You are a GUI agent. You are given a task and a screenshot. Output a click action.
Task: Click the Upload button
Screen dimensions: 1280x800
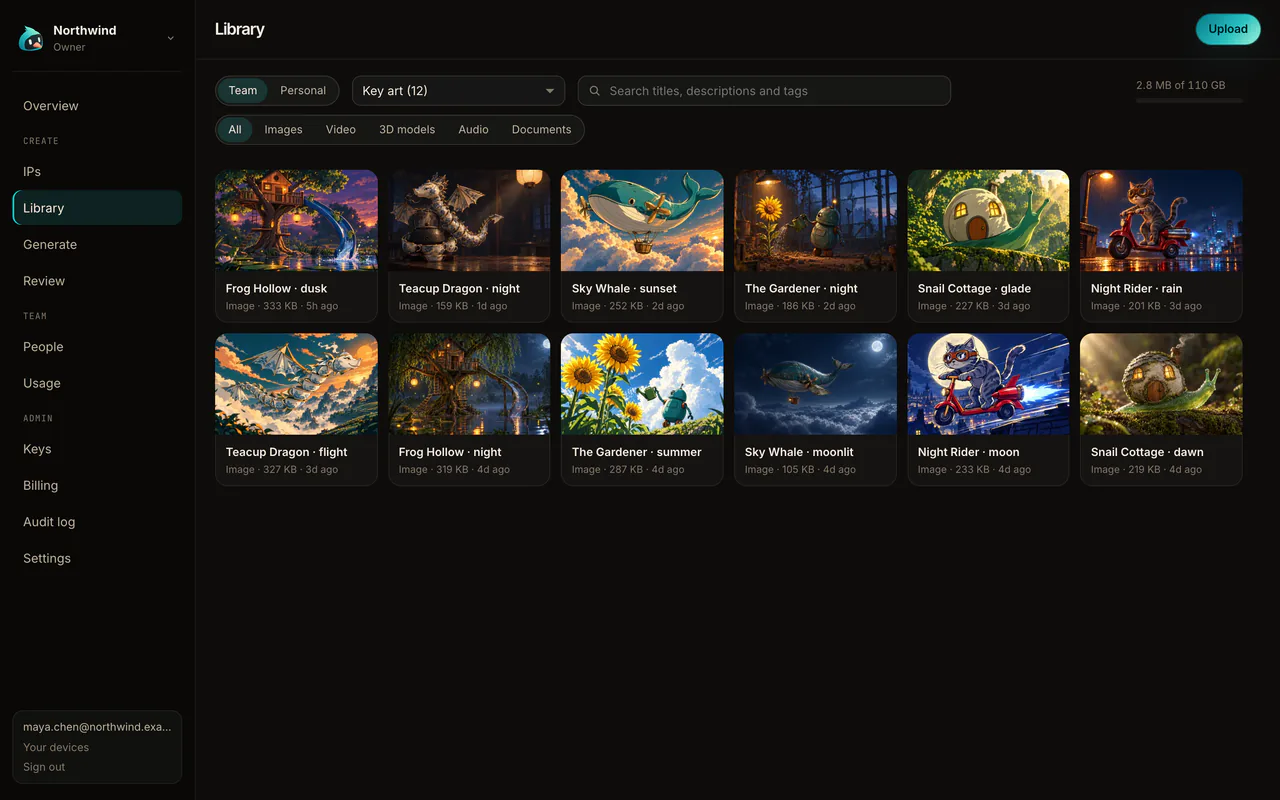(1228, 29)
